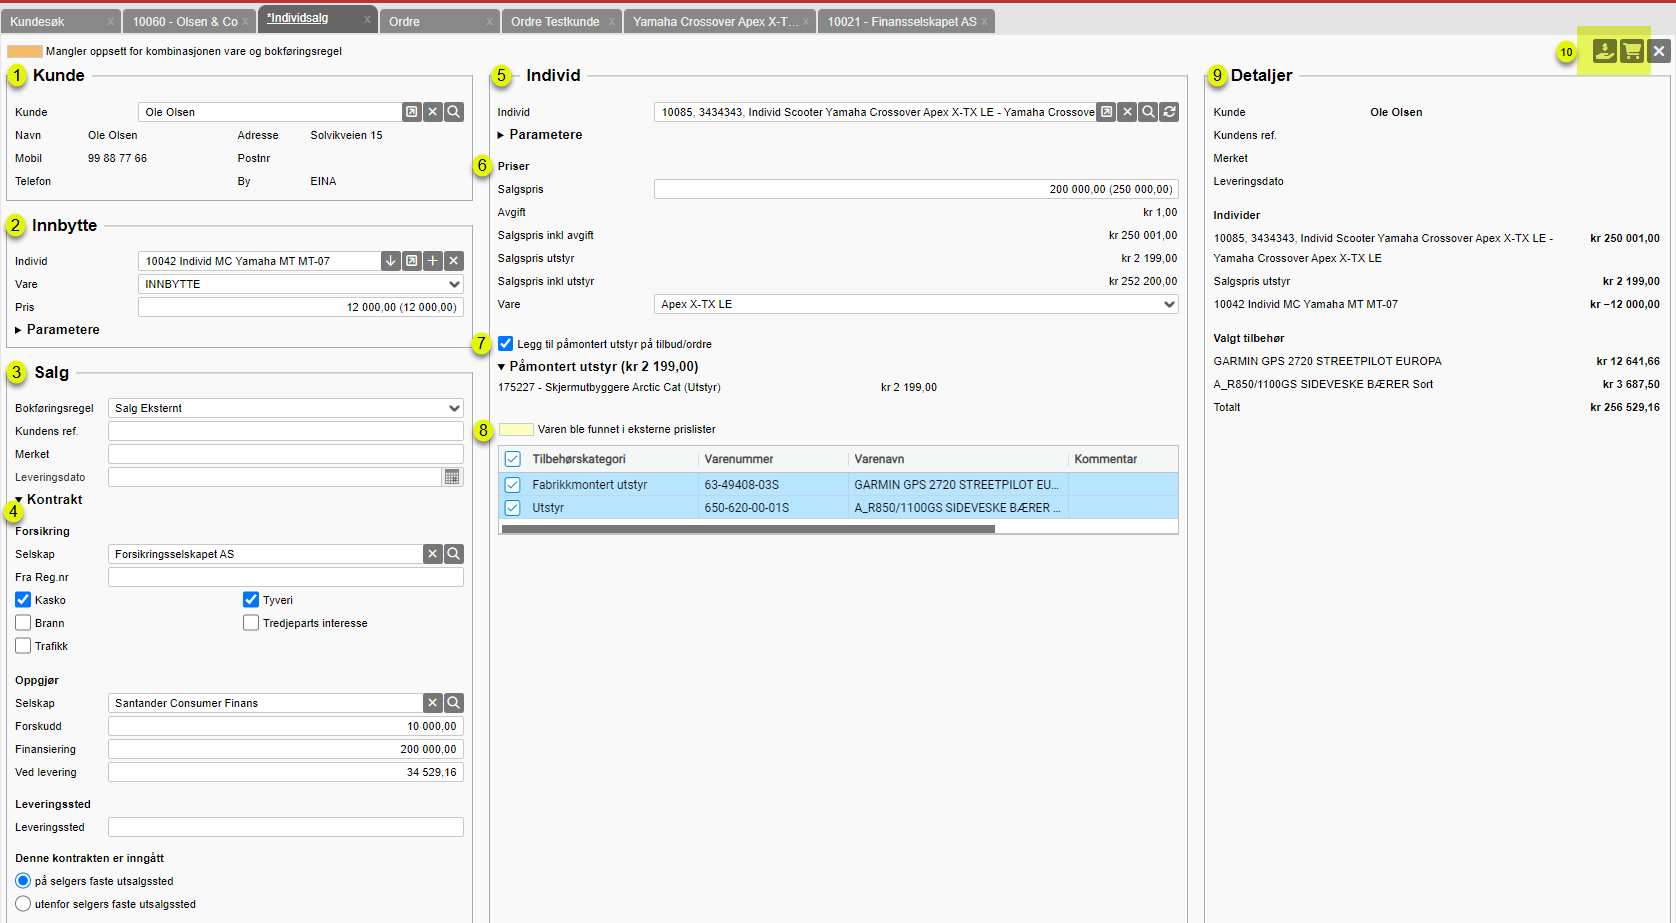Close the Individsalg form with the top X
The height and width of the screenshot is (923, 1676).
pos(1659,51)
